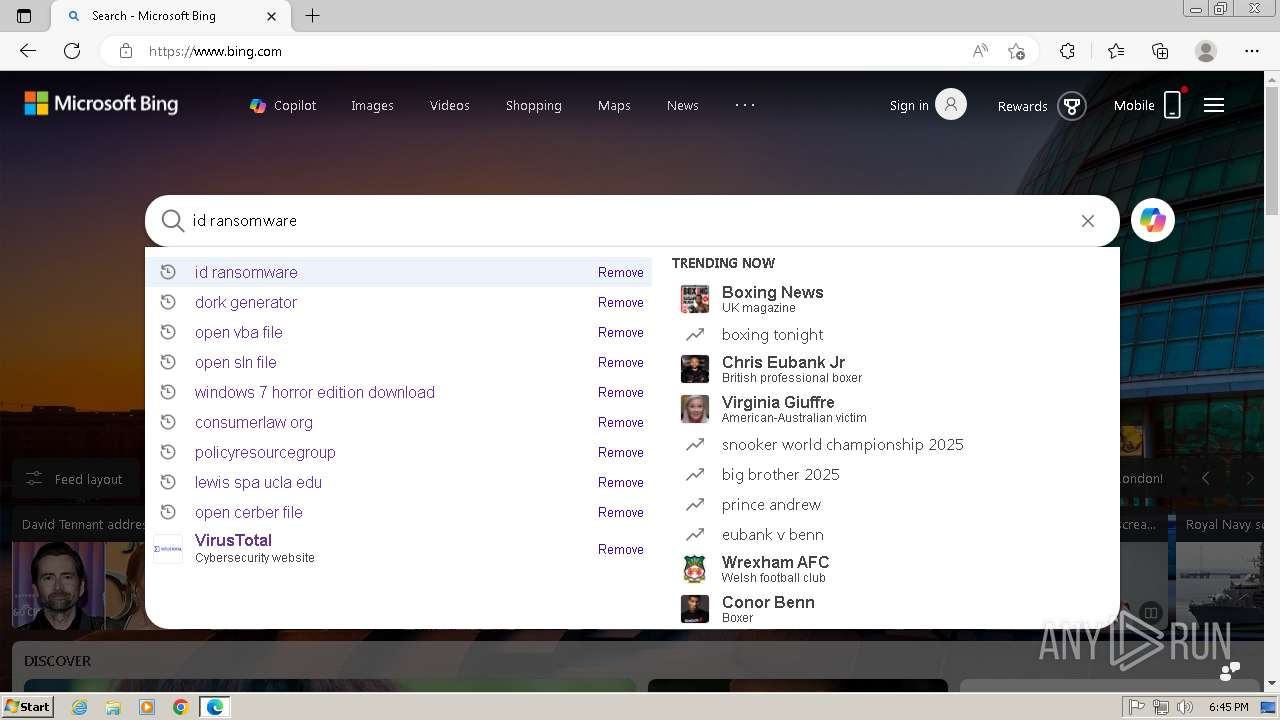Click the VirusTotal suggestion logo
This screenshot has height=720, width=1280.
(x=168, y=549)
